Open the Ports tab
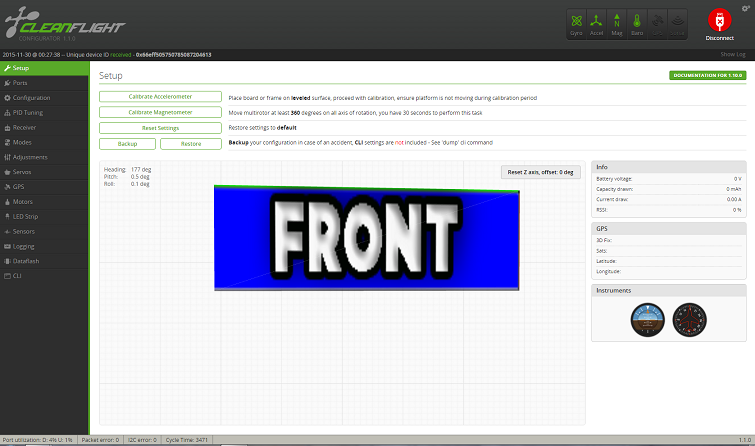Viewport: 755px width, 446px height. pyautogui.click(x=20, y=83)
